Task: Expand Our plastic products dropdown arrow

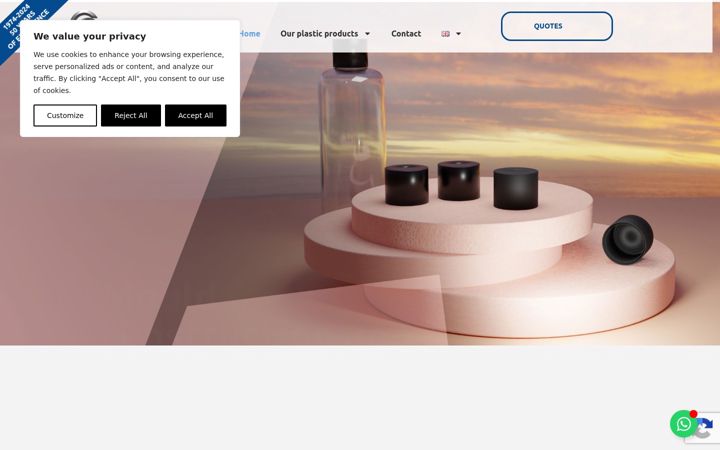Action: [367, 34]
